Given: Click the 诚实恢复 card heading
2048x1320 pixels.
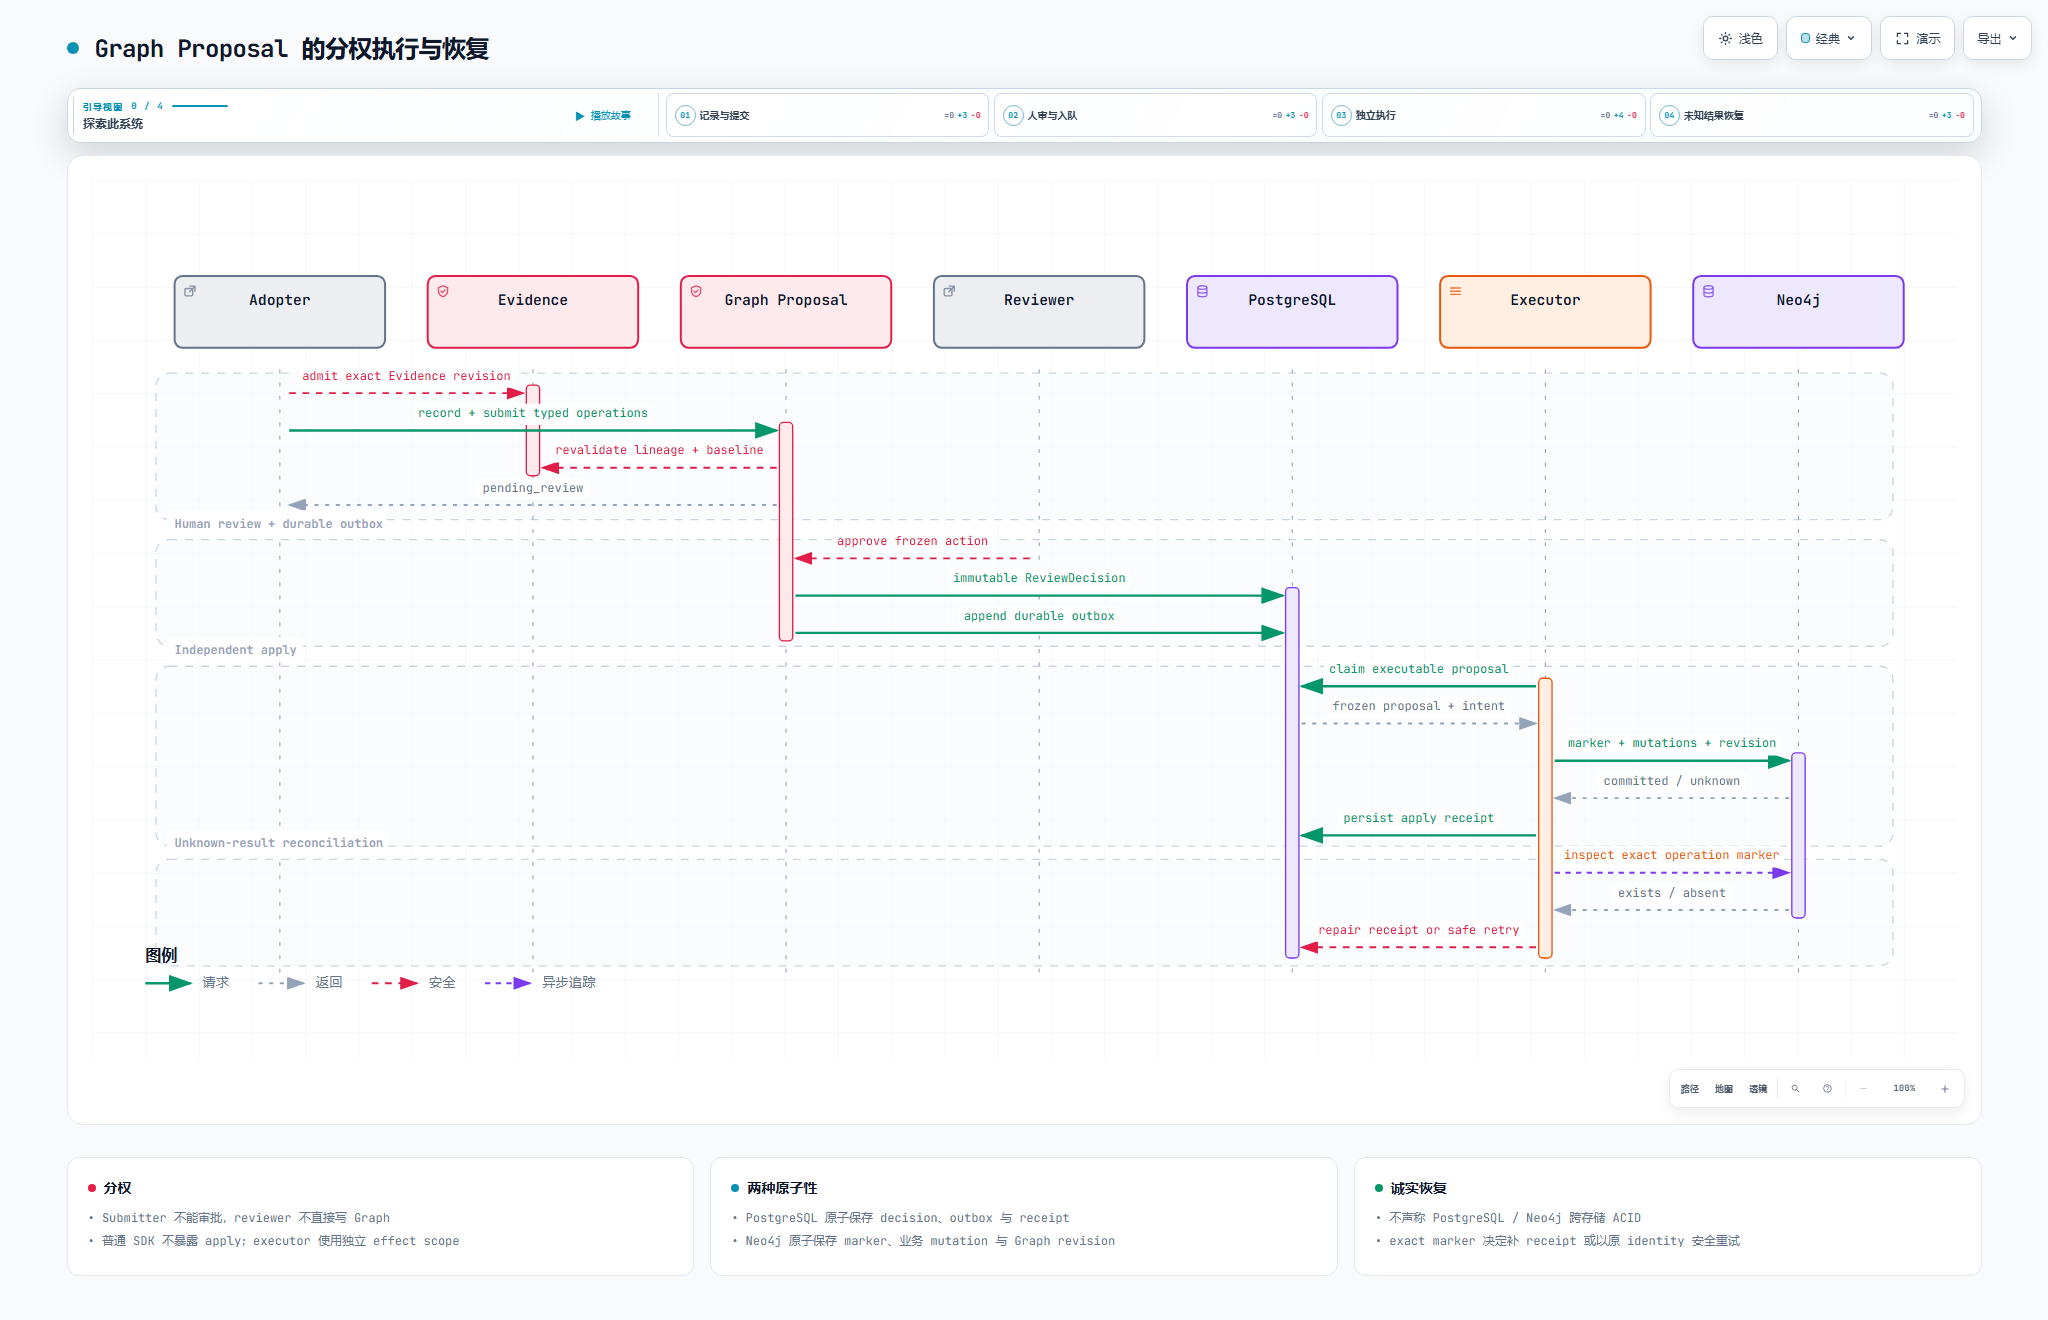Looking at the screenshot, I should pyautogui.click(x=1418, y=1189).
